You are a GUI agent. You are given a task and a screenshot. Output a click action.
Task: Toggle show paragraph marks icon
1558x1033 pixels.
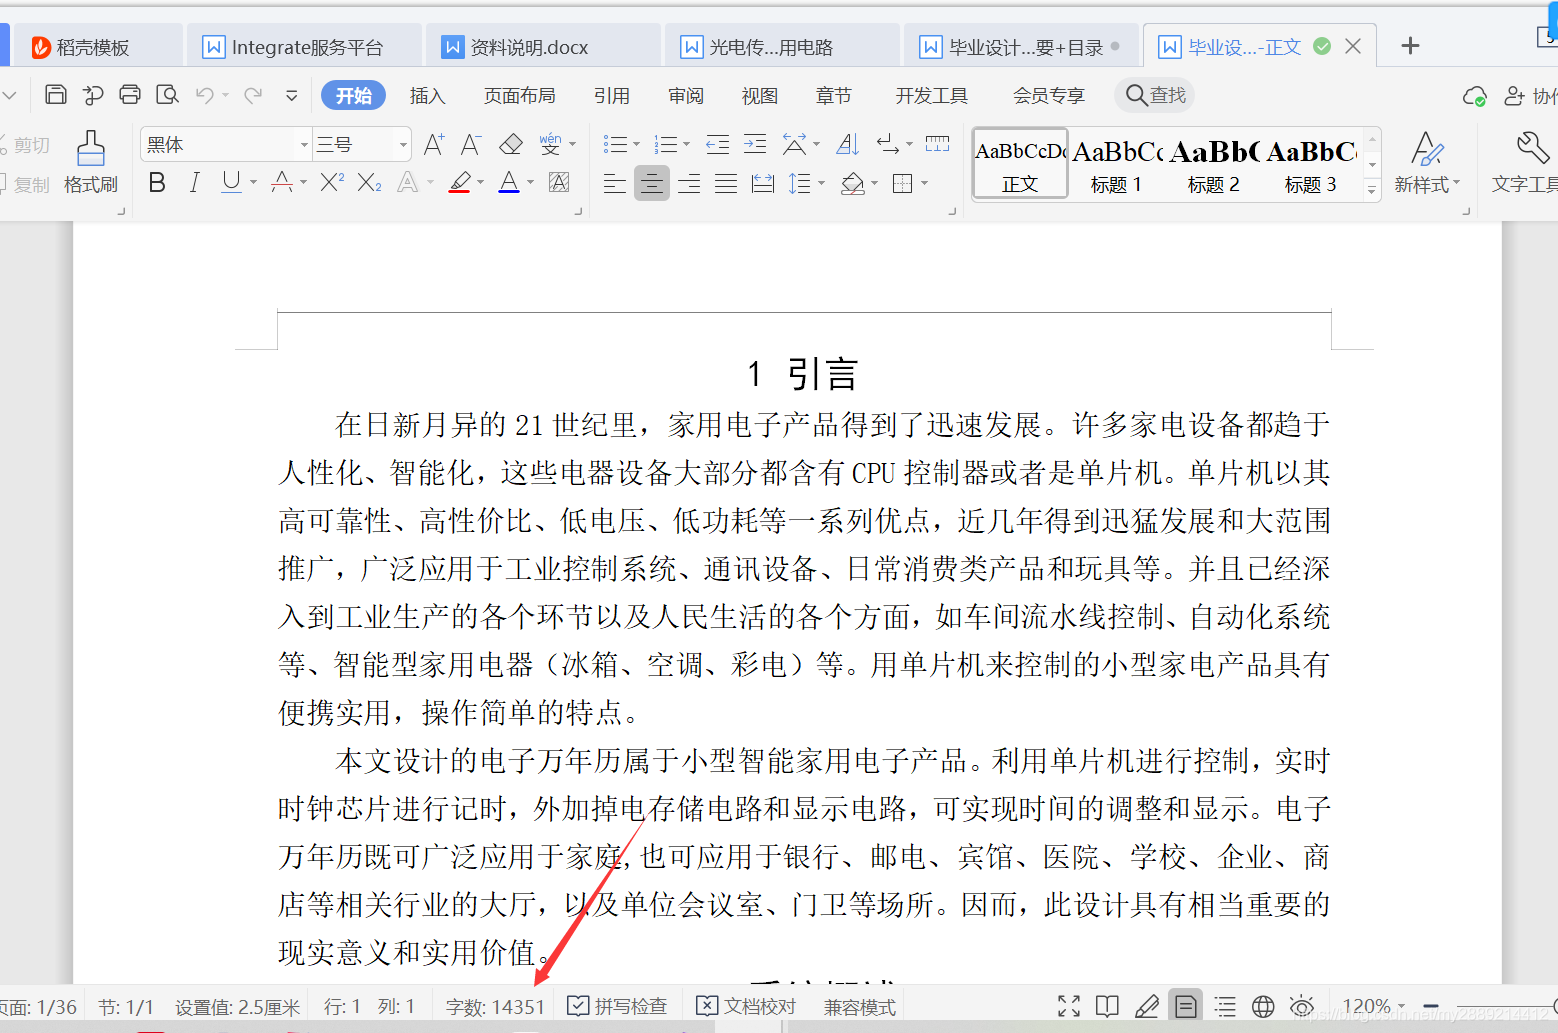[887, 145]
